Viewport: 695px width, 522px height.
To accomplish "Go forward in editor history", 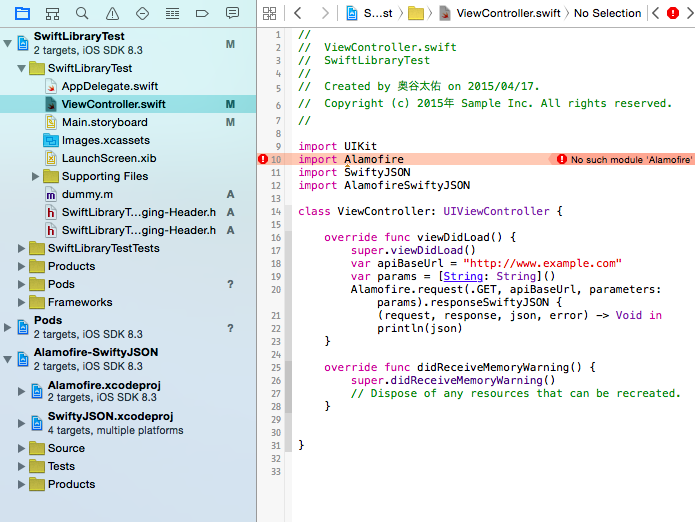I will click(x=325, y=13).
